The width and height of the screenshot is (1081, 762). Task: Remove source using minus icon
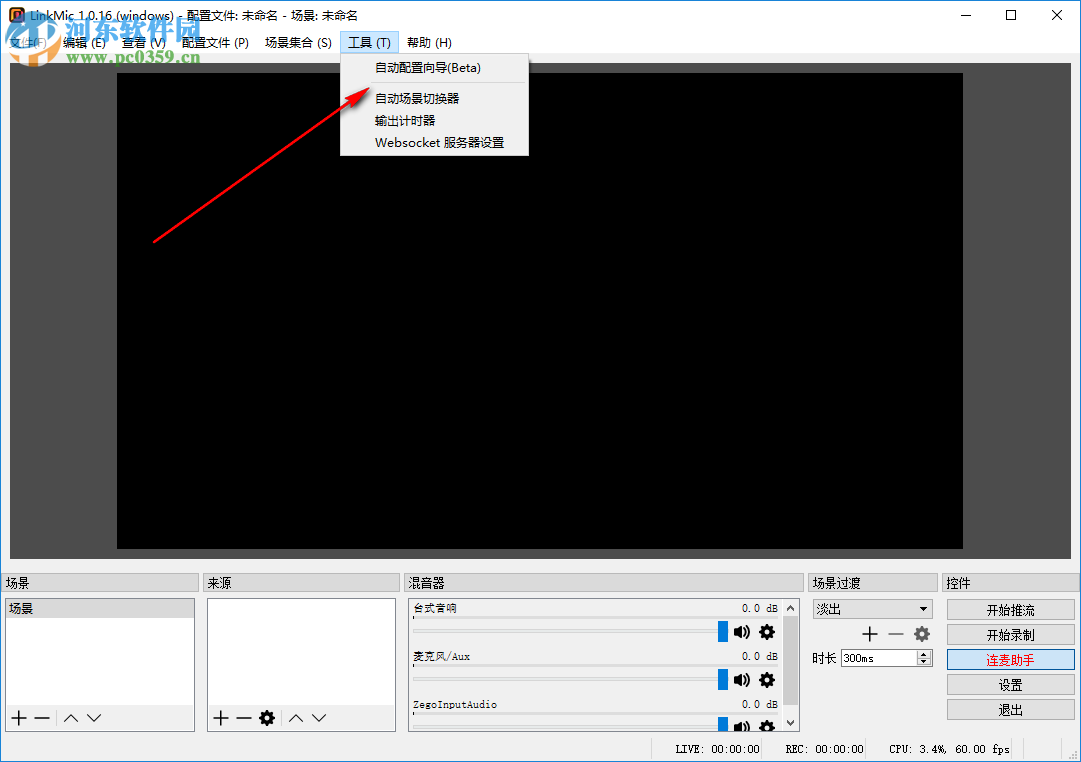[243, 718]
